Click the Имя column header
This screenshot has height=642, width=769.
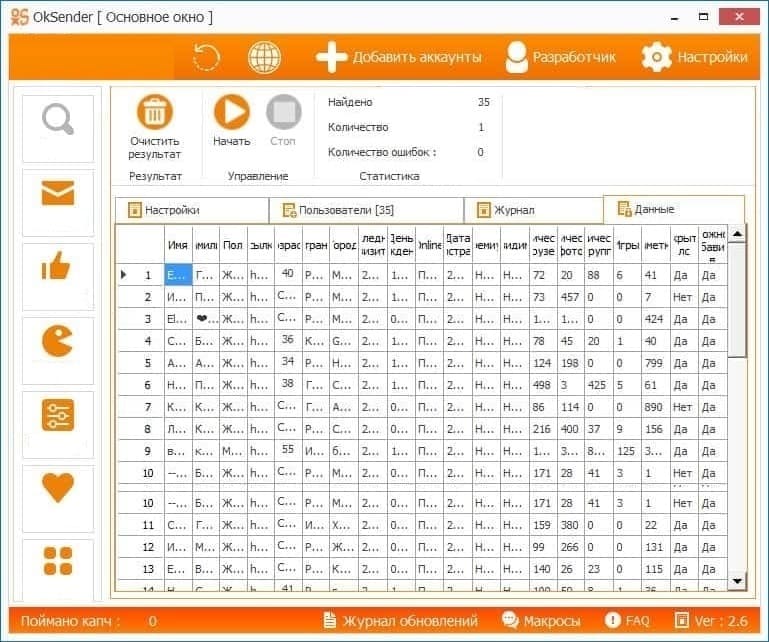[x=178, y=245]
